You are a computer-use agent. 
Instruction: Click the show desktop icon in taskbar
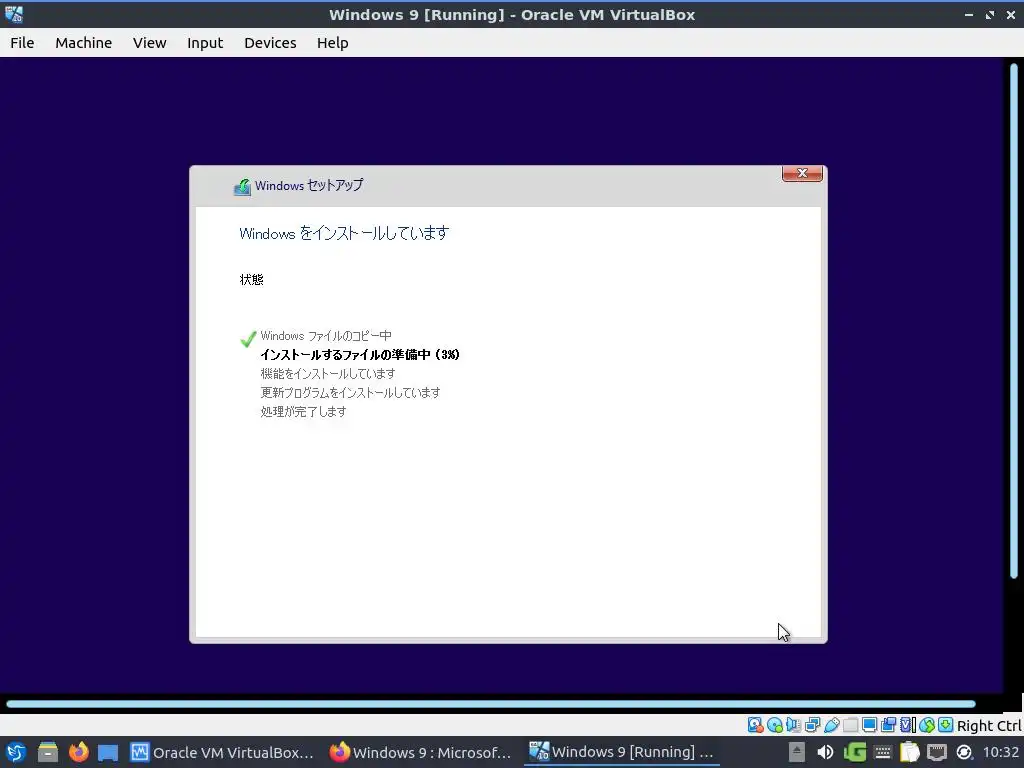(108, 752)
